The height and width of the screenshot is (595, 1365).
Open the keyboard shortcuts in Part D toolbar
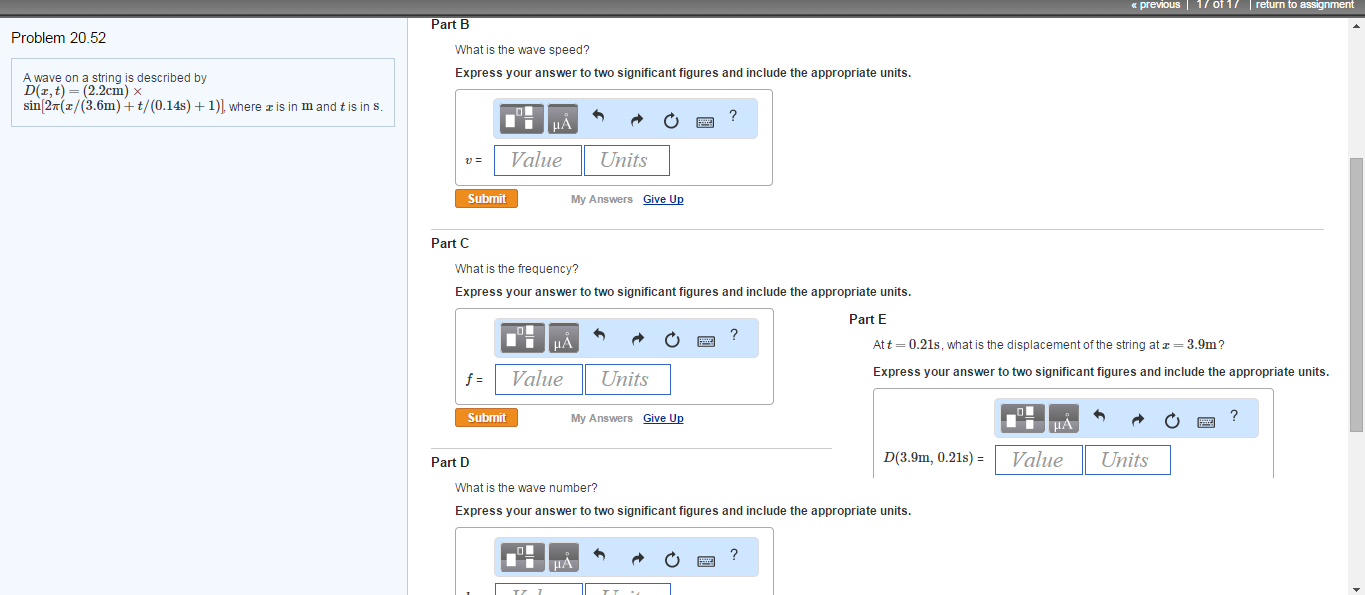click(706, 557)
